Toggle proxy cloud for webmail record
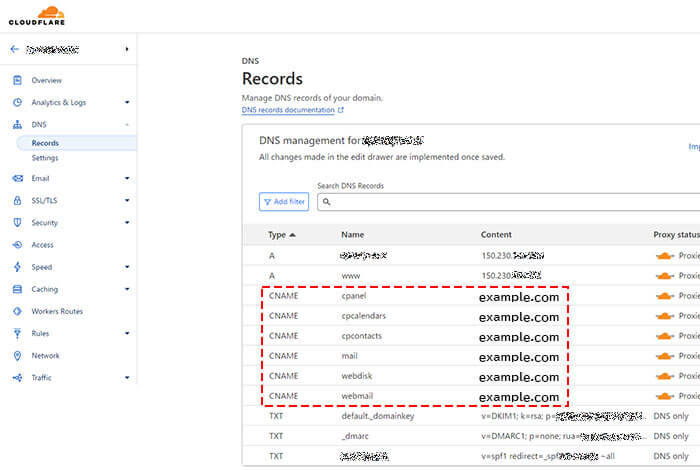The image size is (700, 470). click(665, 396)
